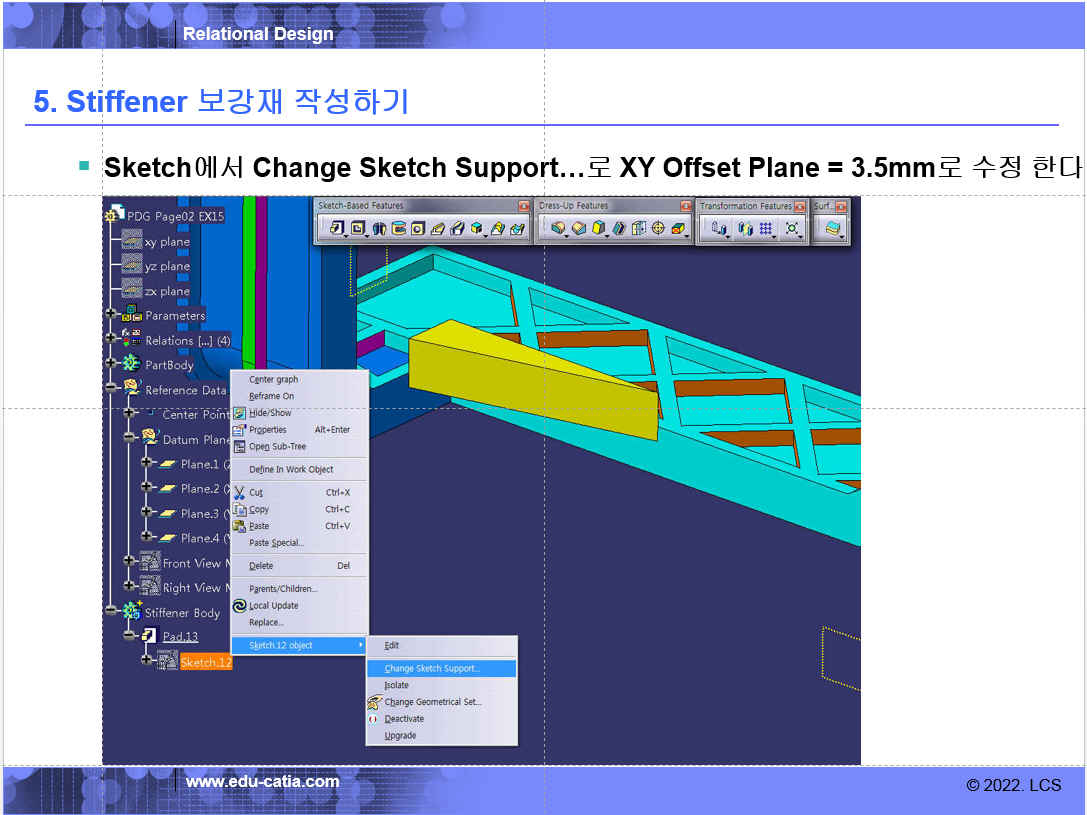Select Sketch.12 in the specification tree
Screen dimensions: 1087x815
coord(205,662)
